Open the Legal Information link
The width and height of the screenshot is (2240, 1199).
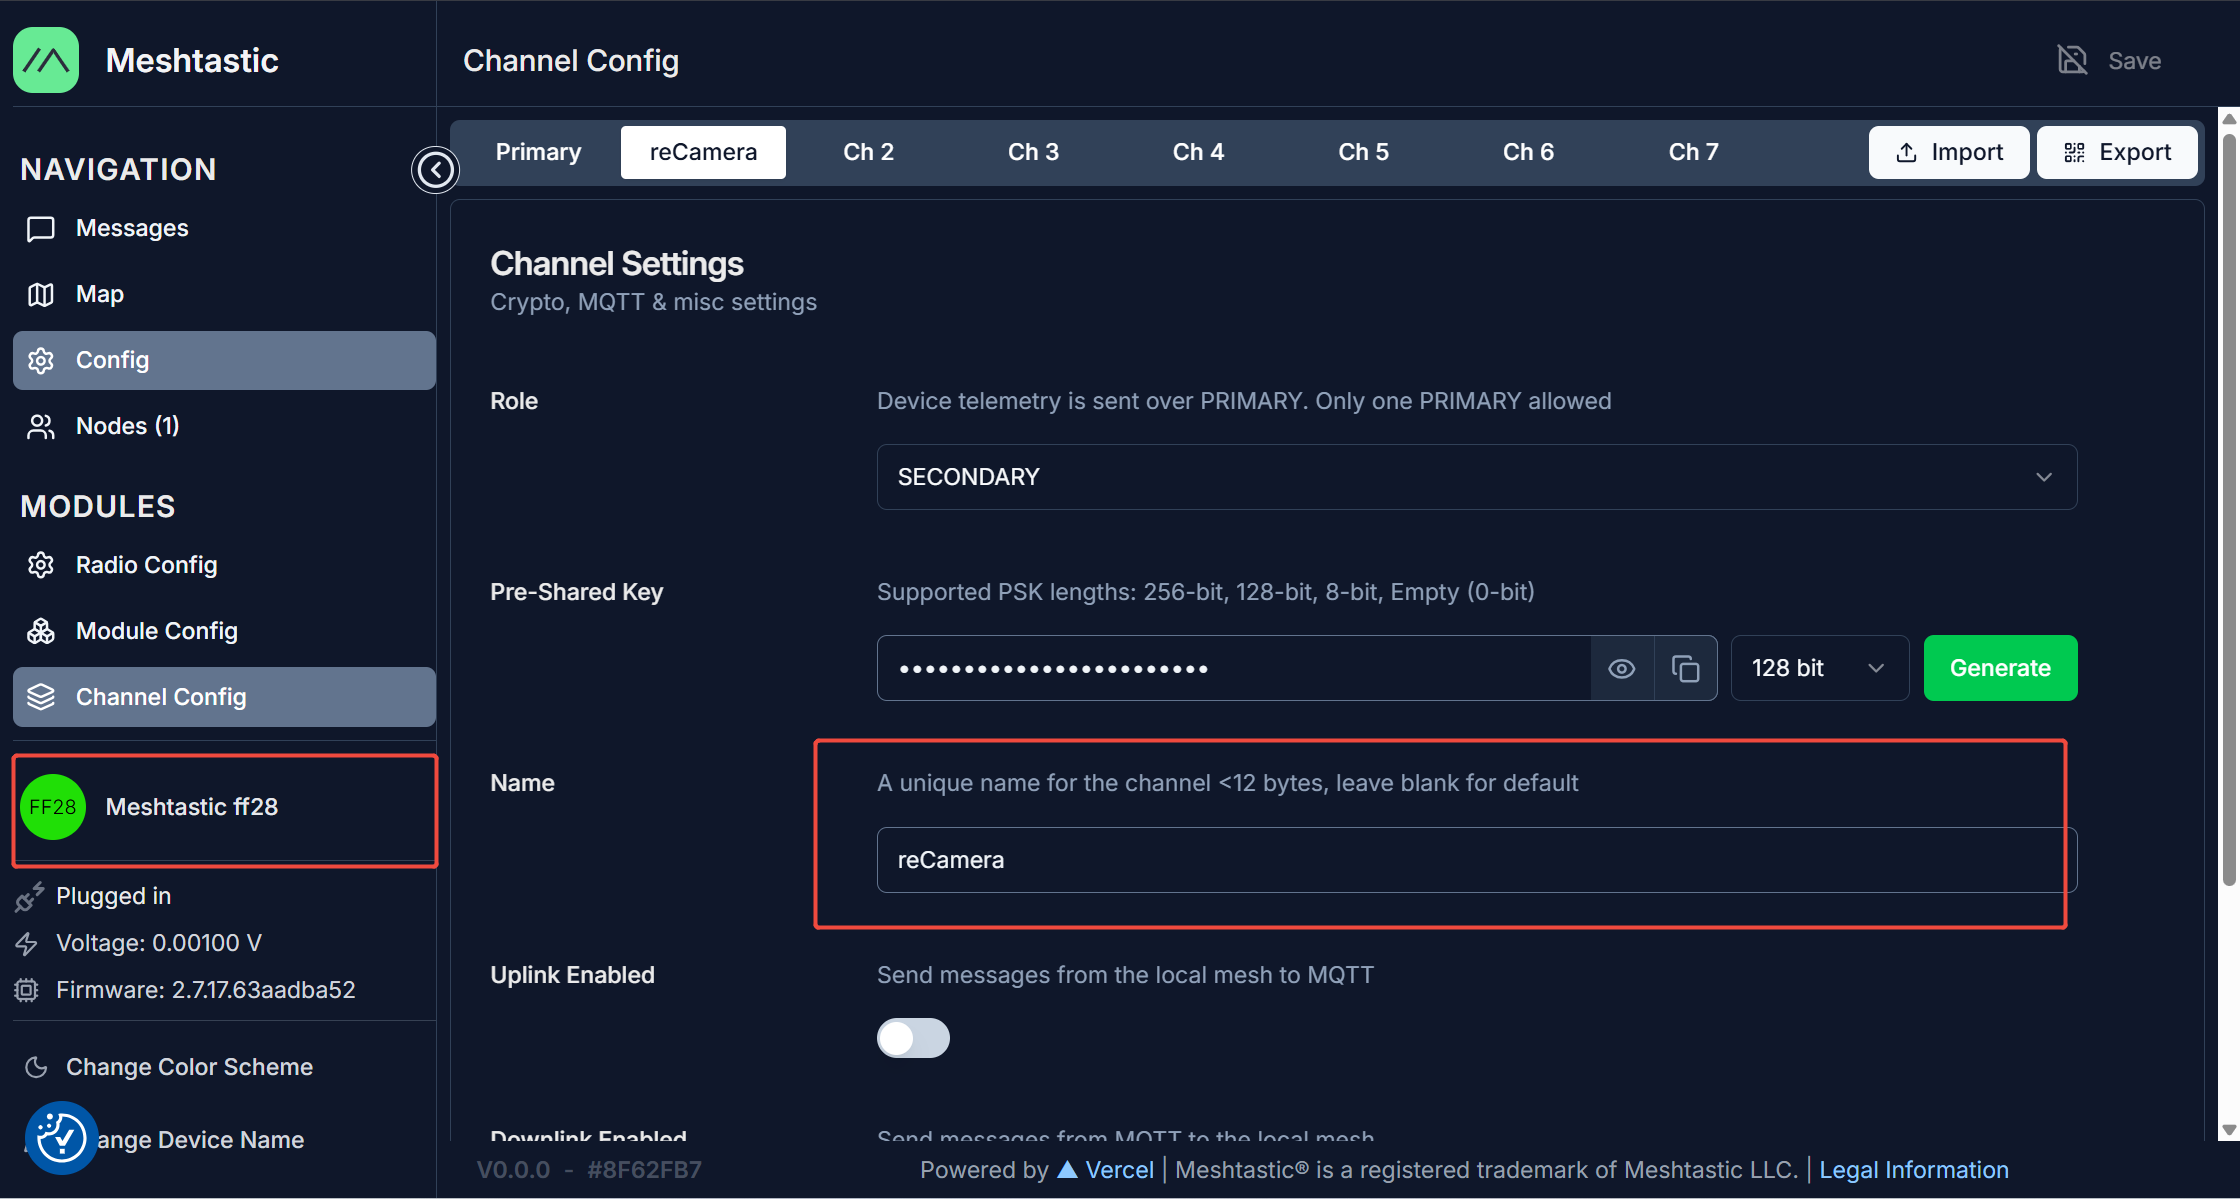(x=1913, y=1170)
